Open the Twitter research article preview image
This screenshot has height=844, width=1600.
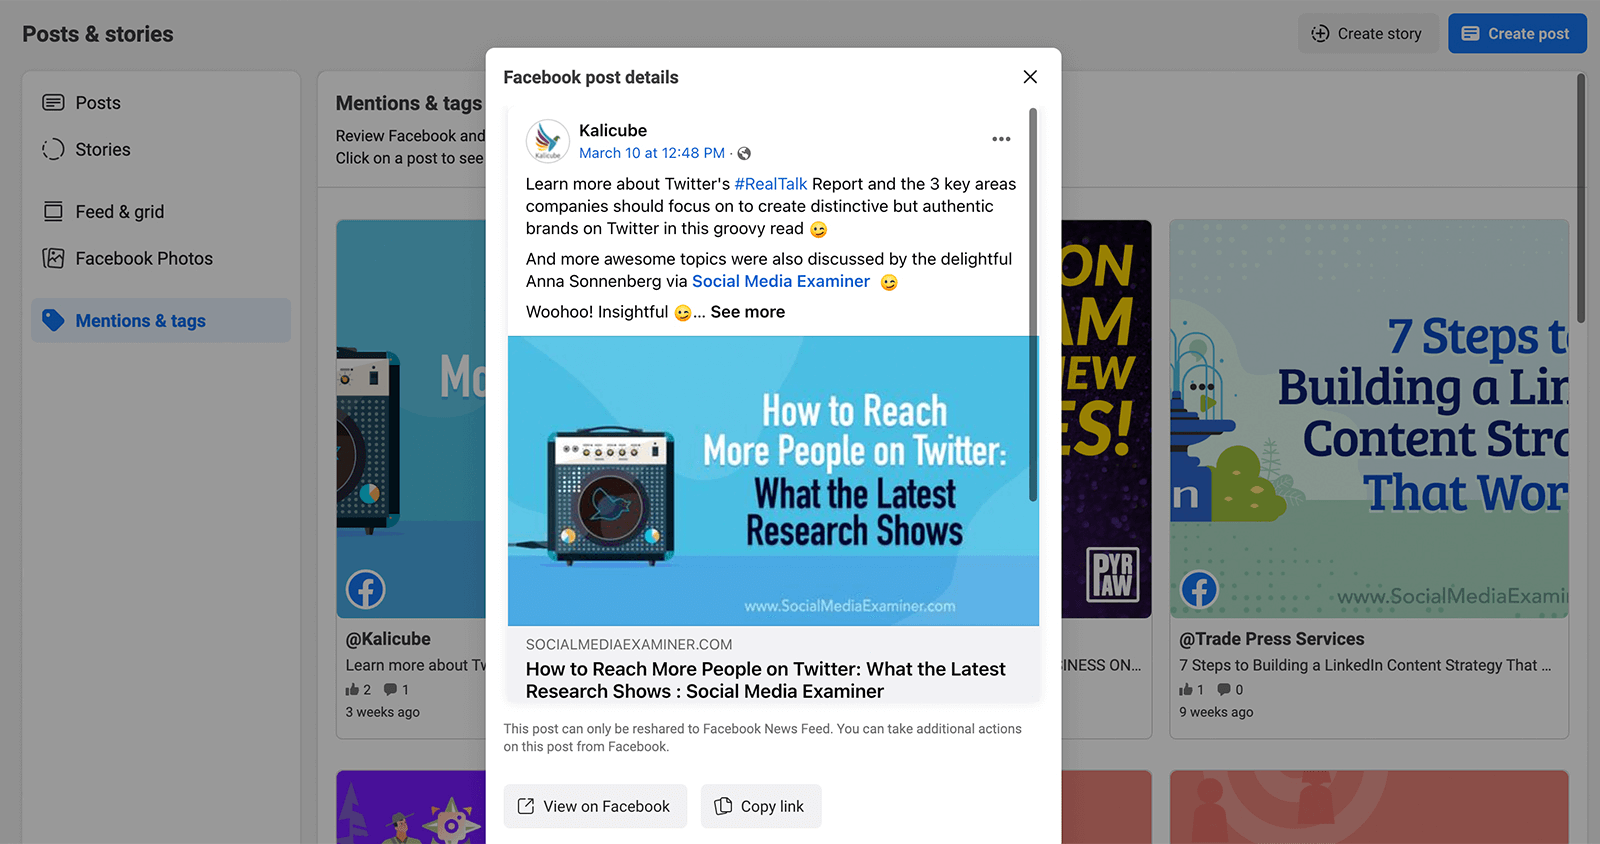773,481
